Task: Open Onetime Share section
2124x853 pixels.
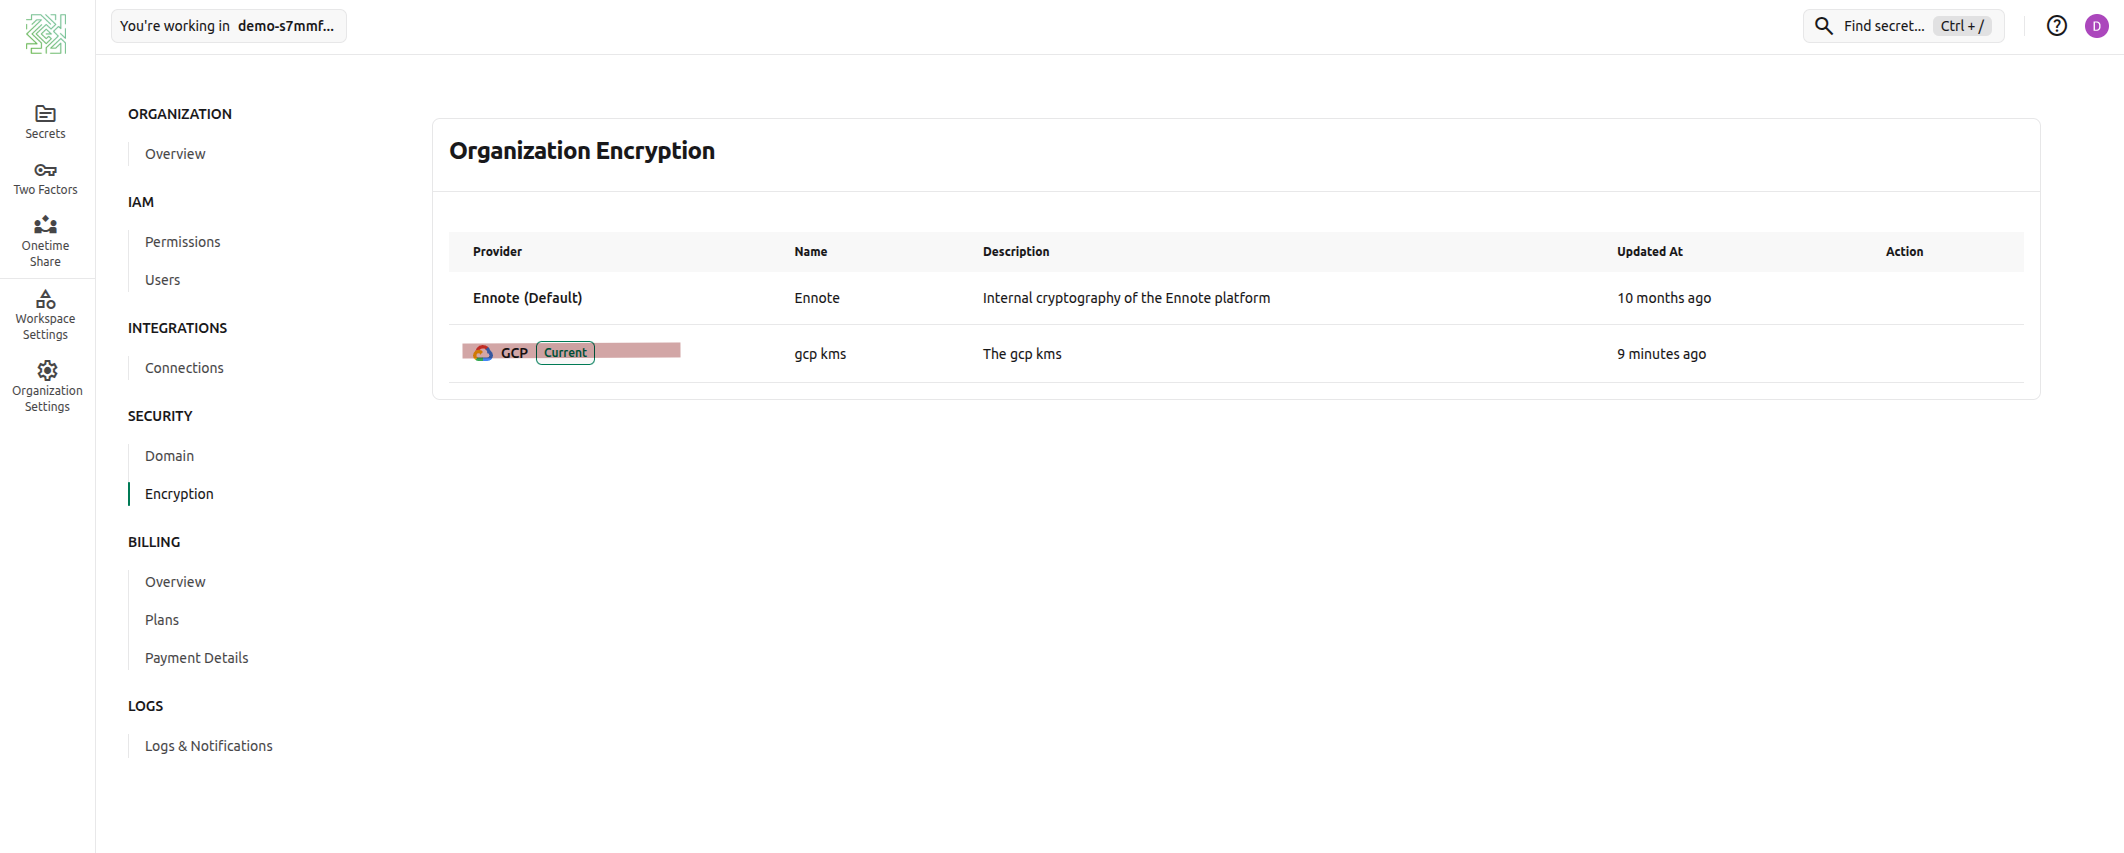Action: pos(45,243)
